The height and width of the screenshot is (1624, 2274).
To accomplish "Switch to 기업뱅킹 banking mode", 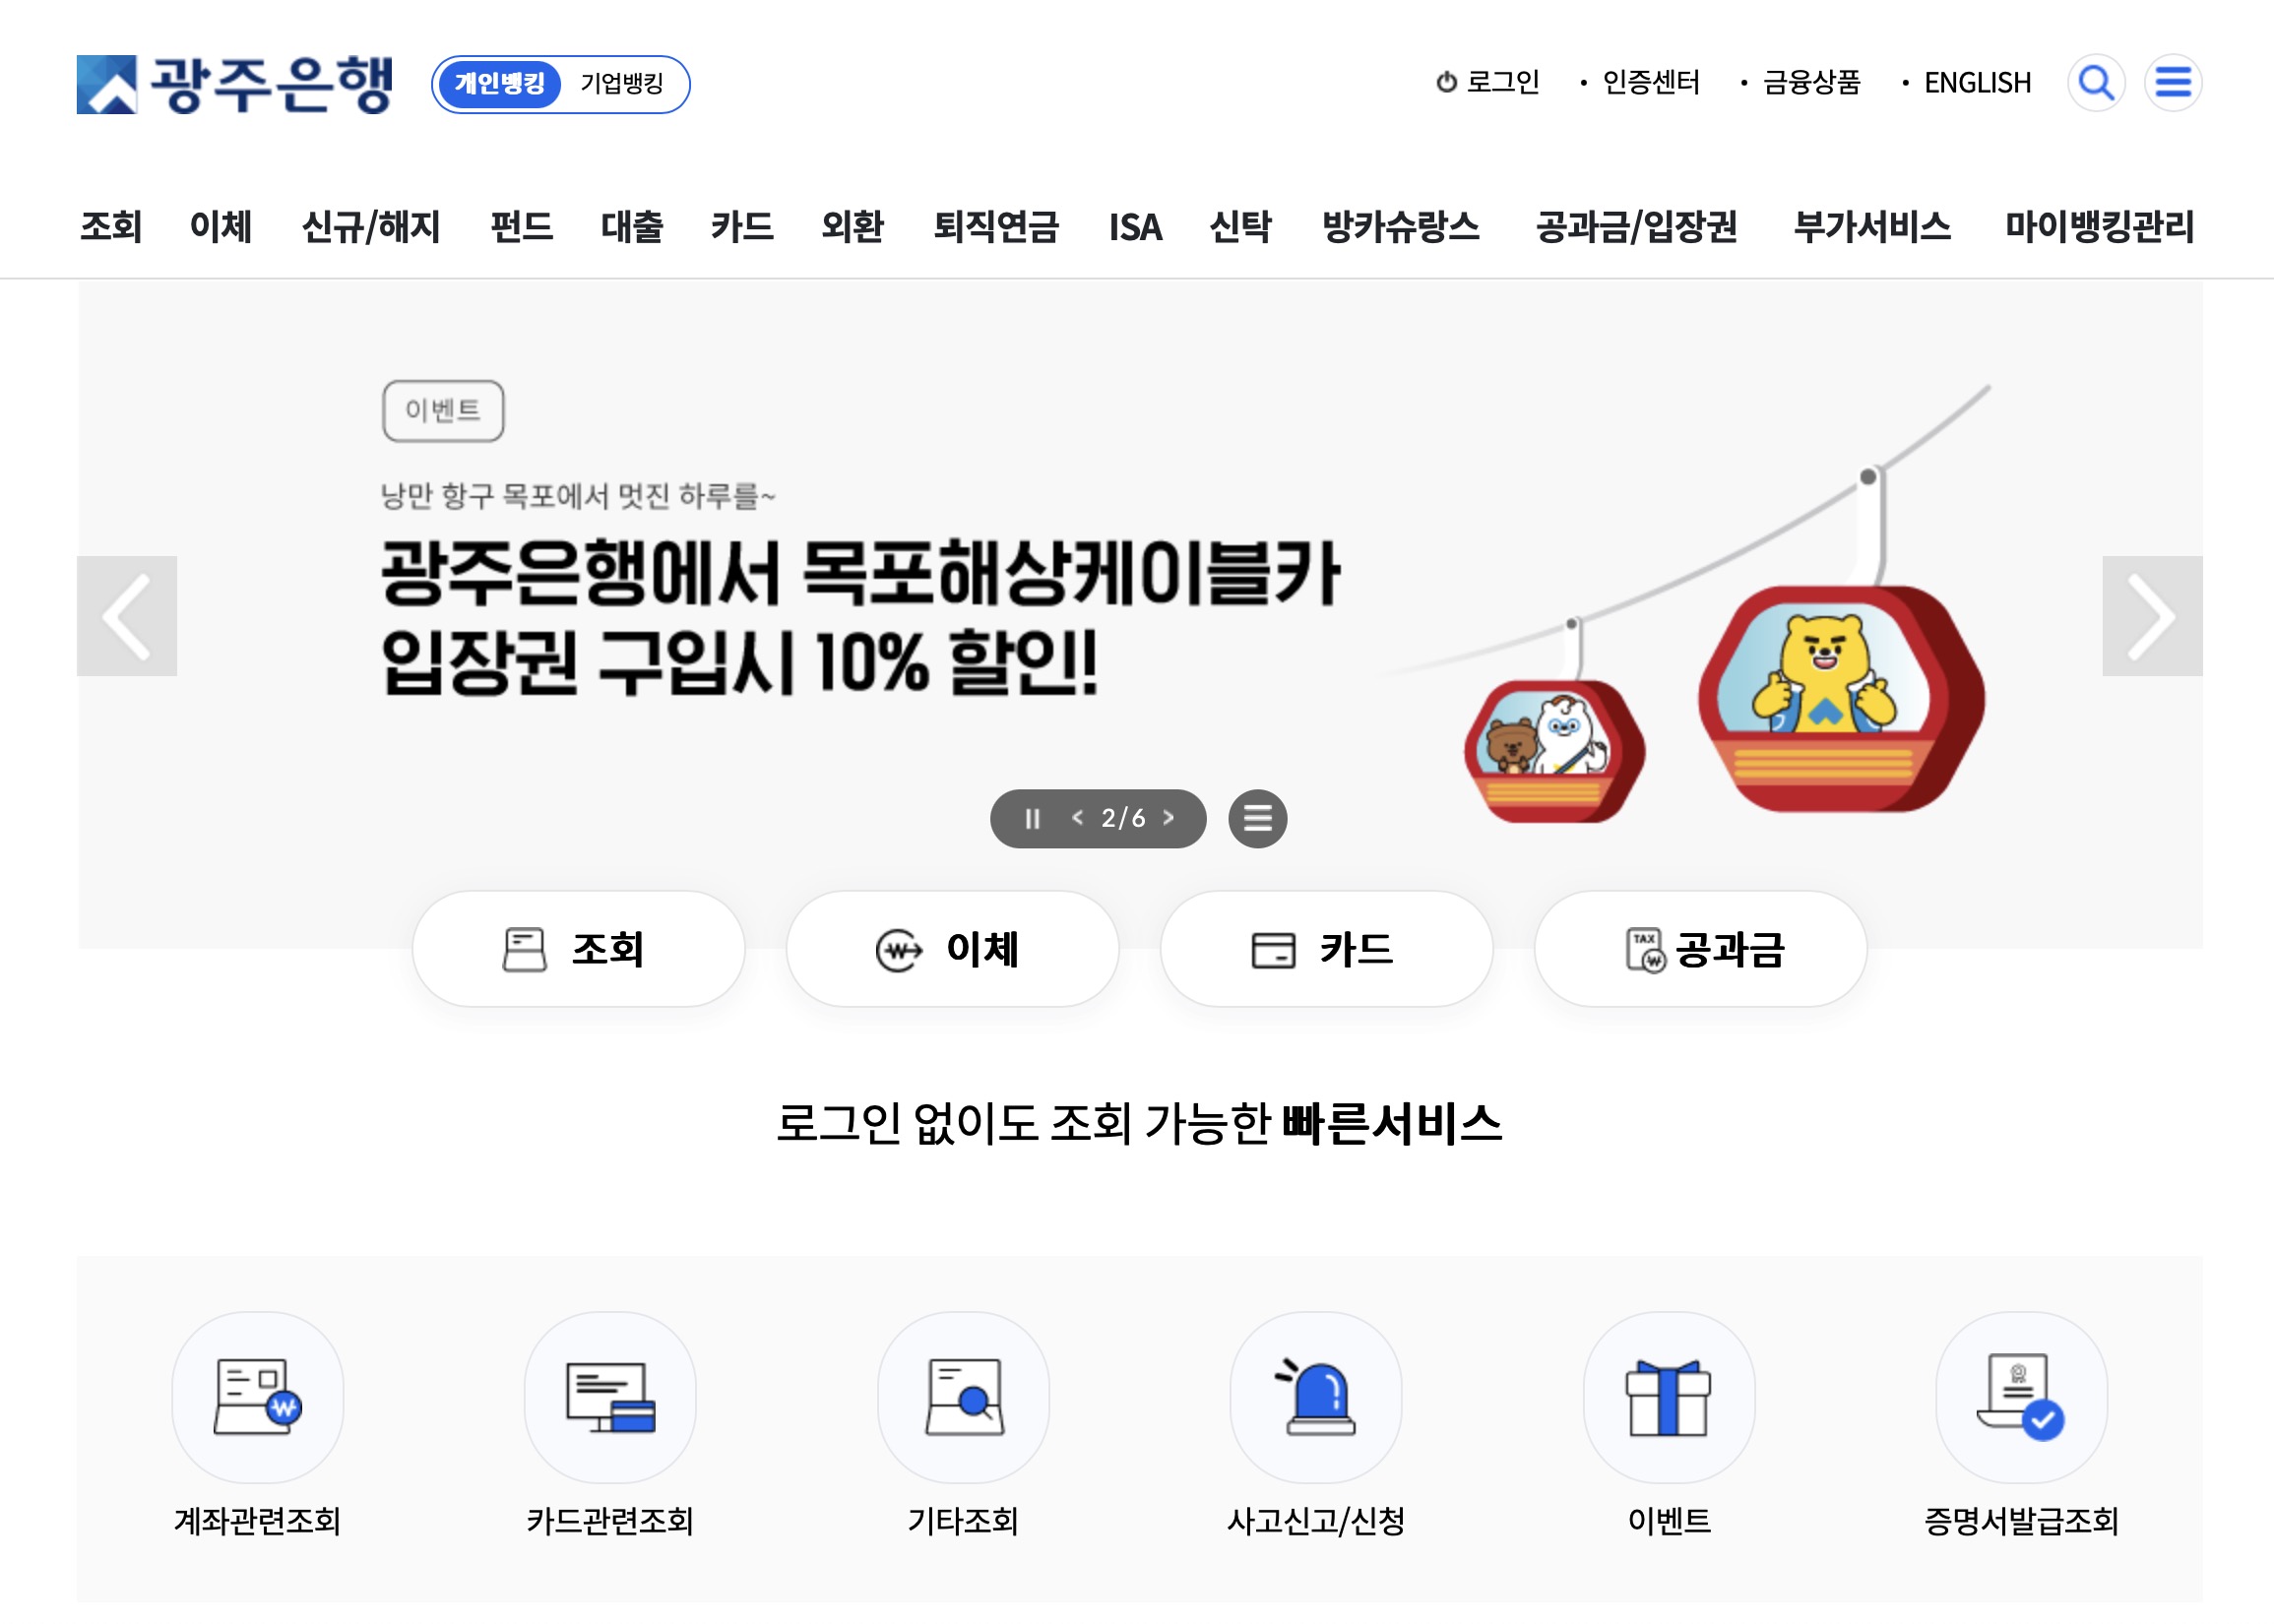I will click(621, 86).
